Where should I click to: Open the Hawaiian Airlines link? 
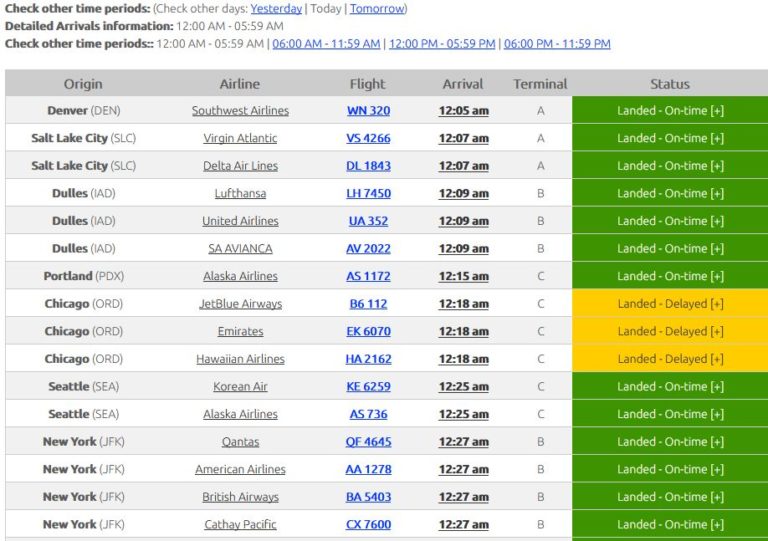pyautogui.click(x=240, y=359)
